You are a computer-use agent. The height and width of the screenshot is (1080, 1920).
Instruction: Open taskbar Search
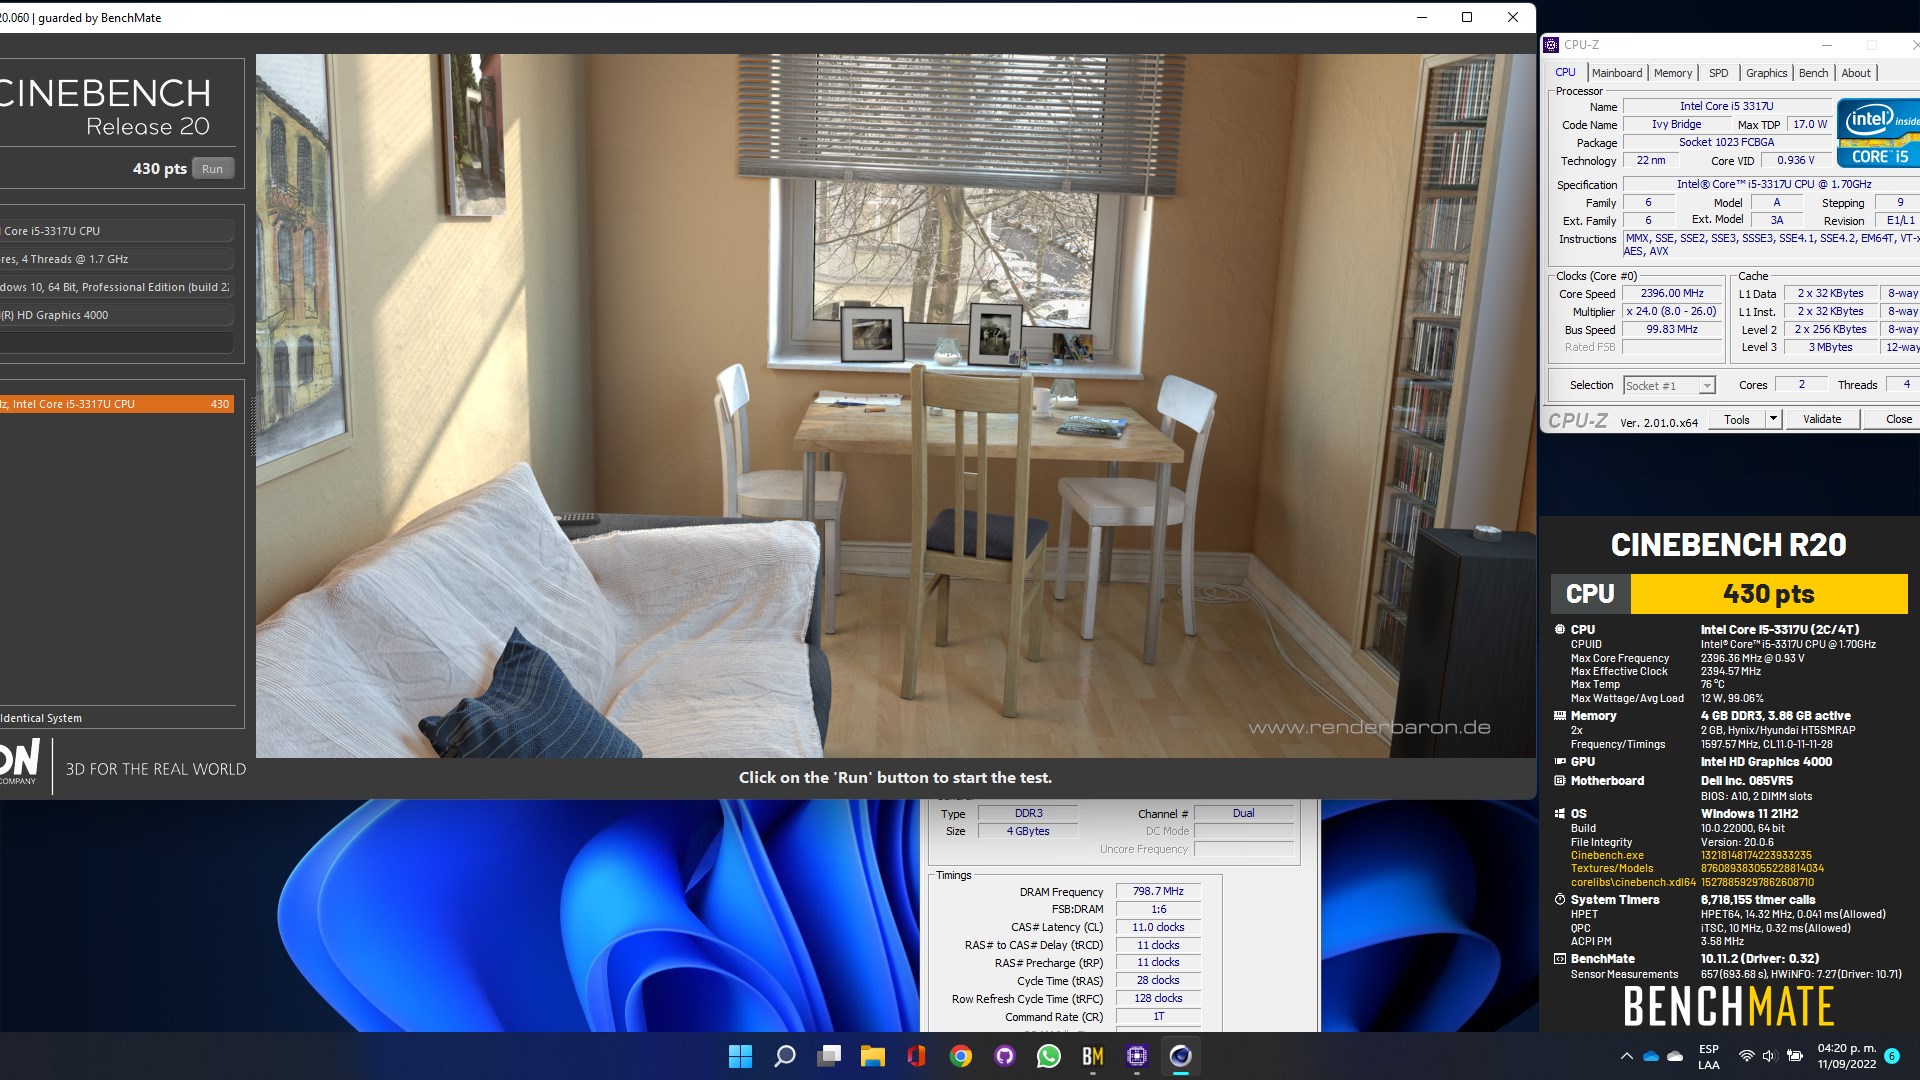[785, 1056]
